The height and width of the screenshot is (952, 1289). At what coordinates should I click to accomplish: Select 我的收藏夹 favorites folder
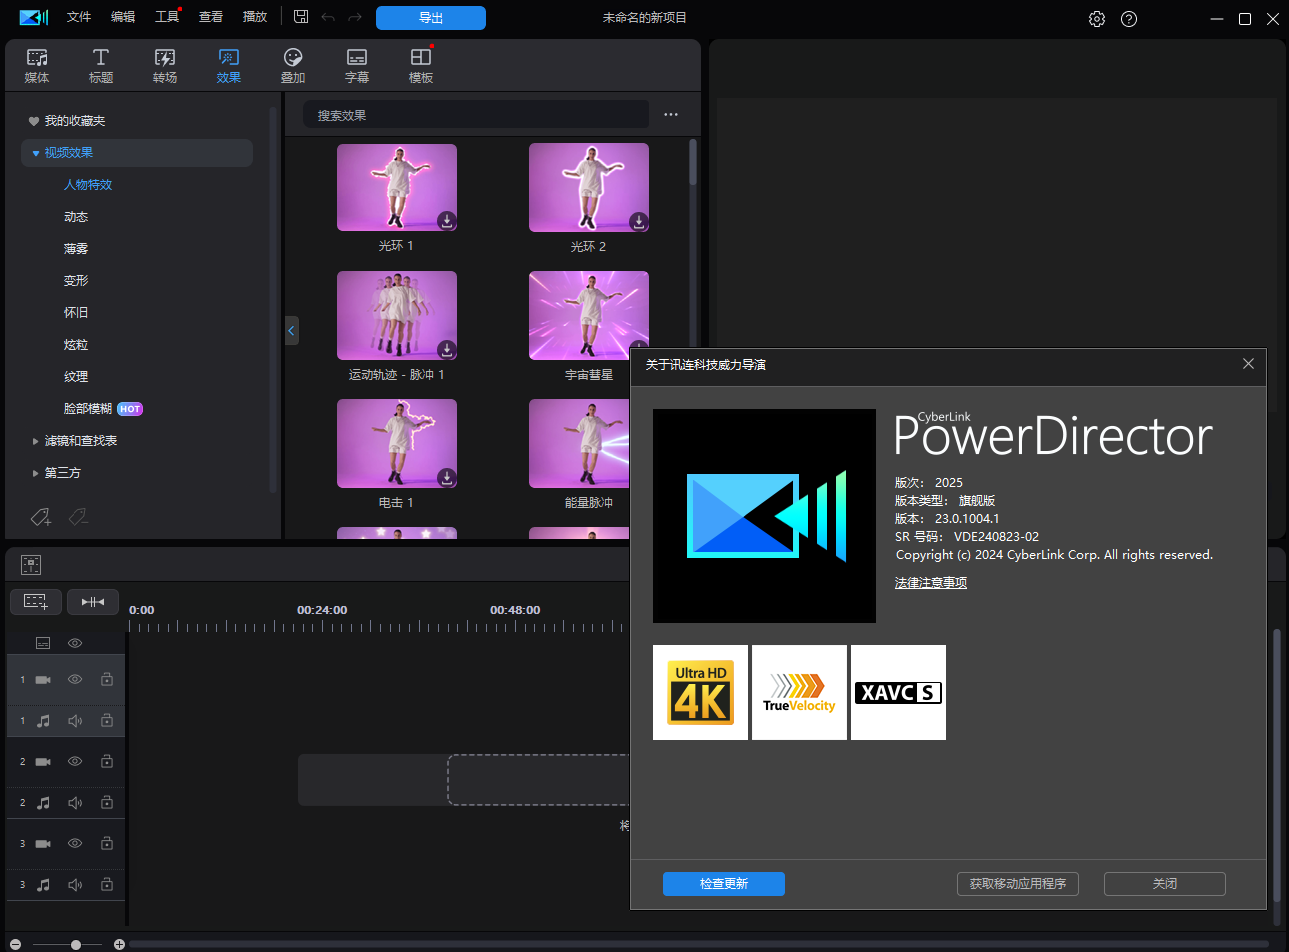75,121
